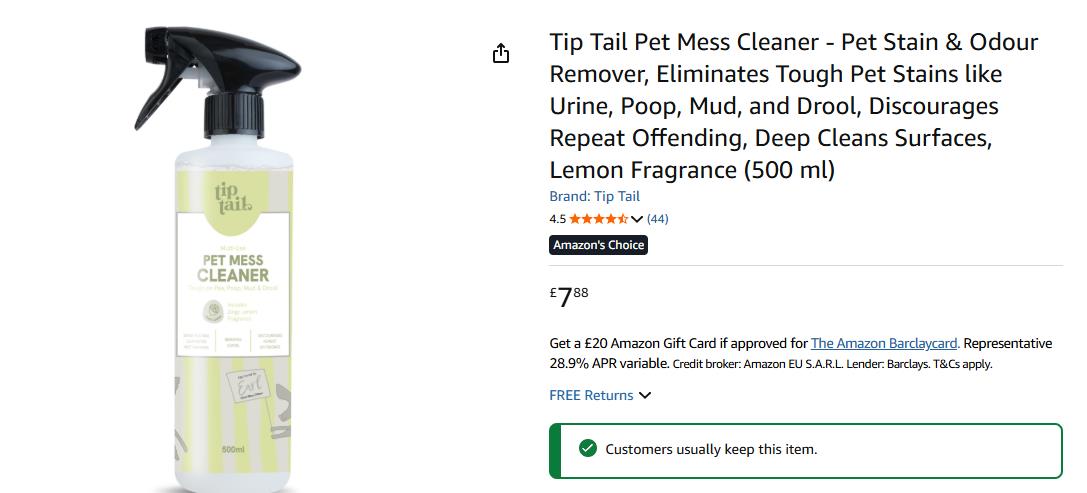Click the Amazon's Choice badge
The image size is (1087, 493).
click(598, 245)
